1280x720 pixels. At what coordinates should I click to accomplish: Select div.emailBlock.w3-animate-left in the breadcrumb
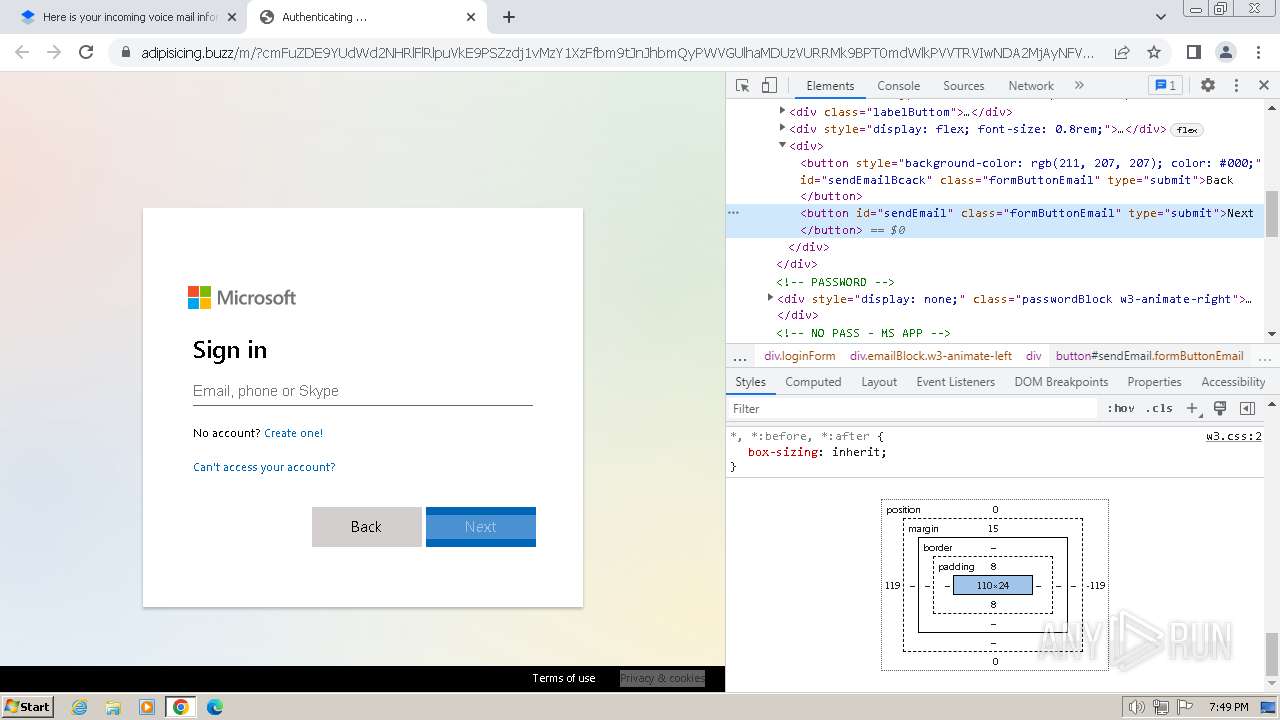click(930, 356)
